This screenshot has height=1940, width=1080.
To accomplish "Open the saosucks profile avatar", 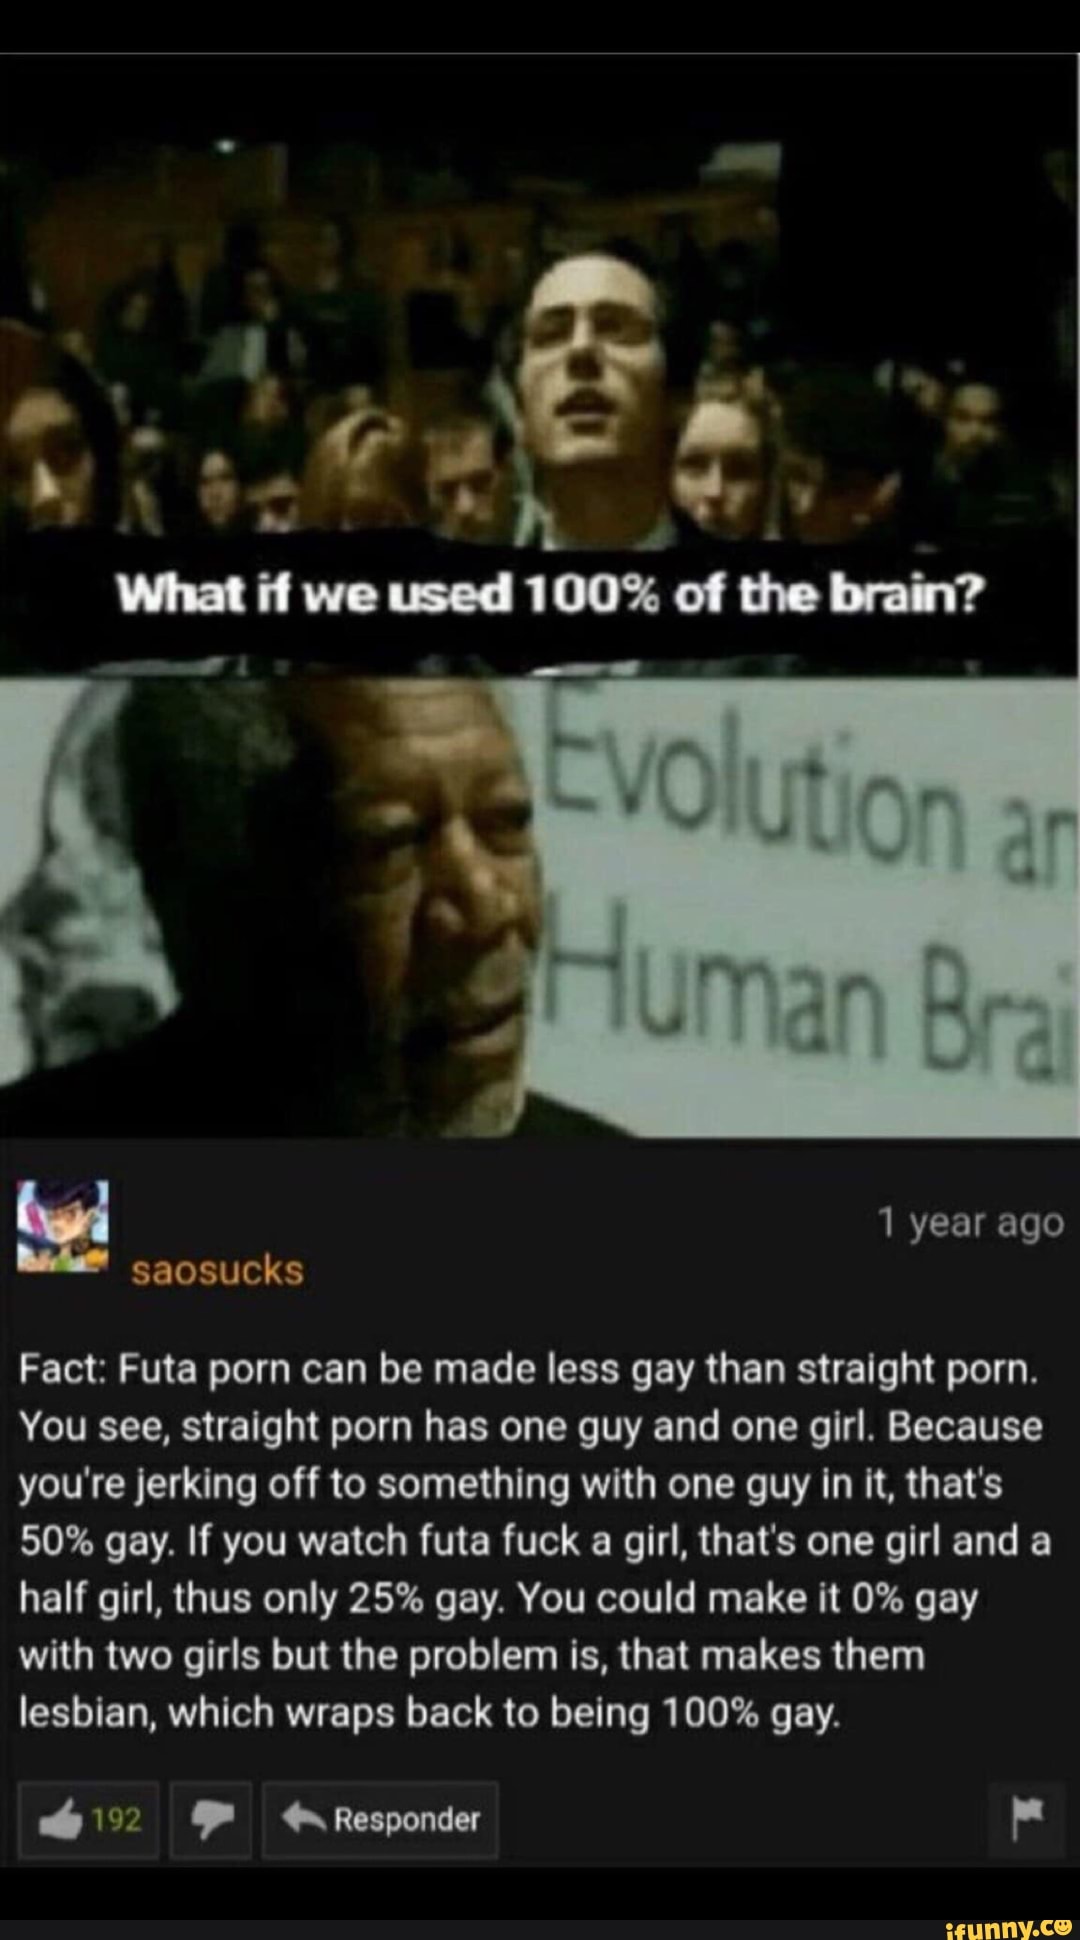I will coord(63,1225).
